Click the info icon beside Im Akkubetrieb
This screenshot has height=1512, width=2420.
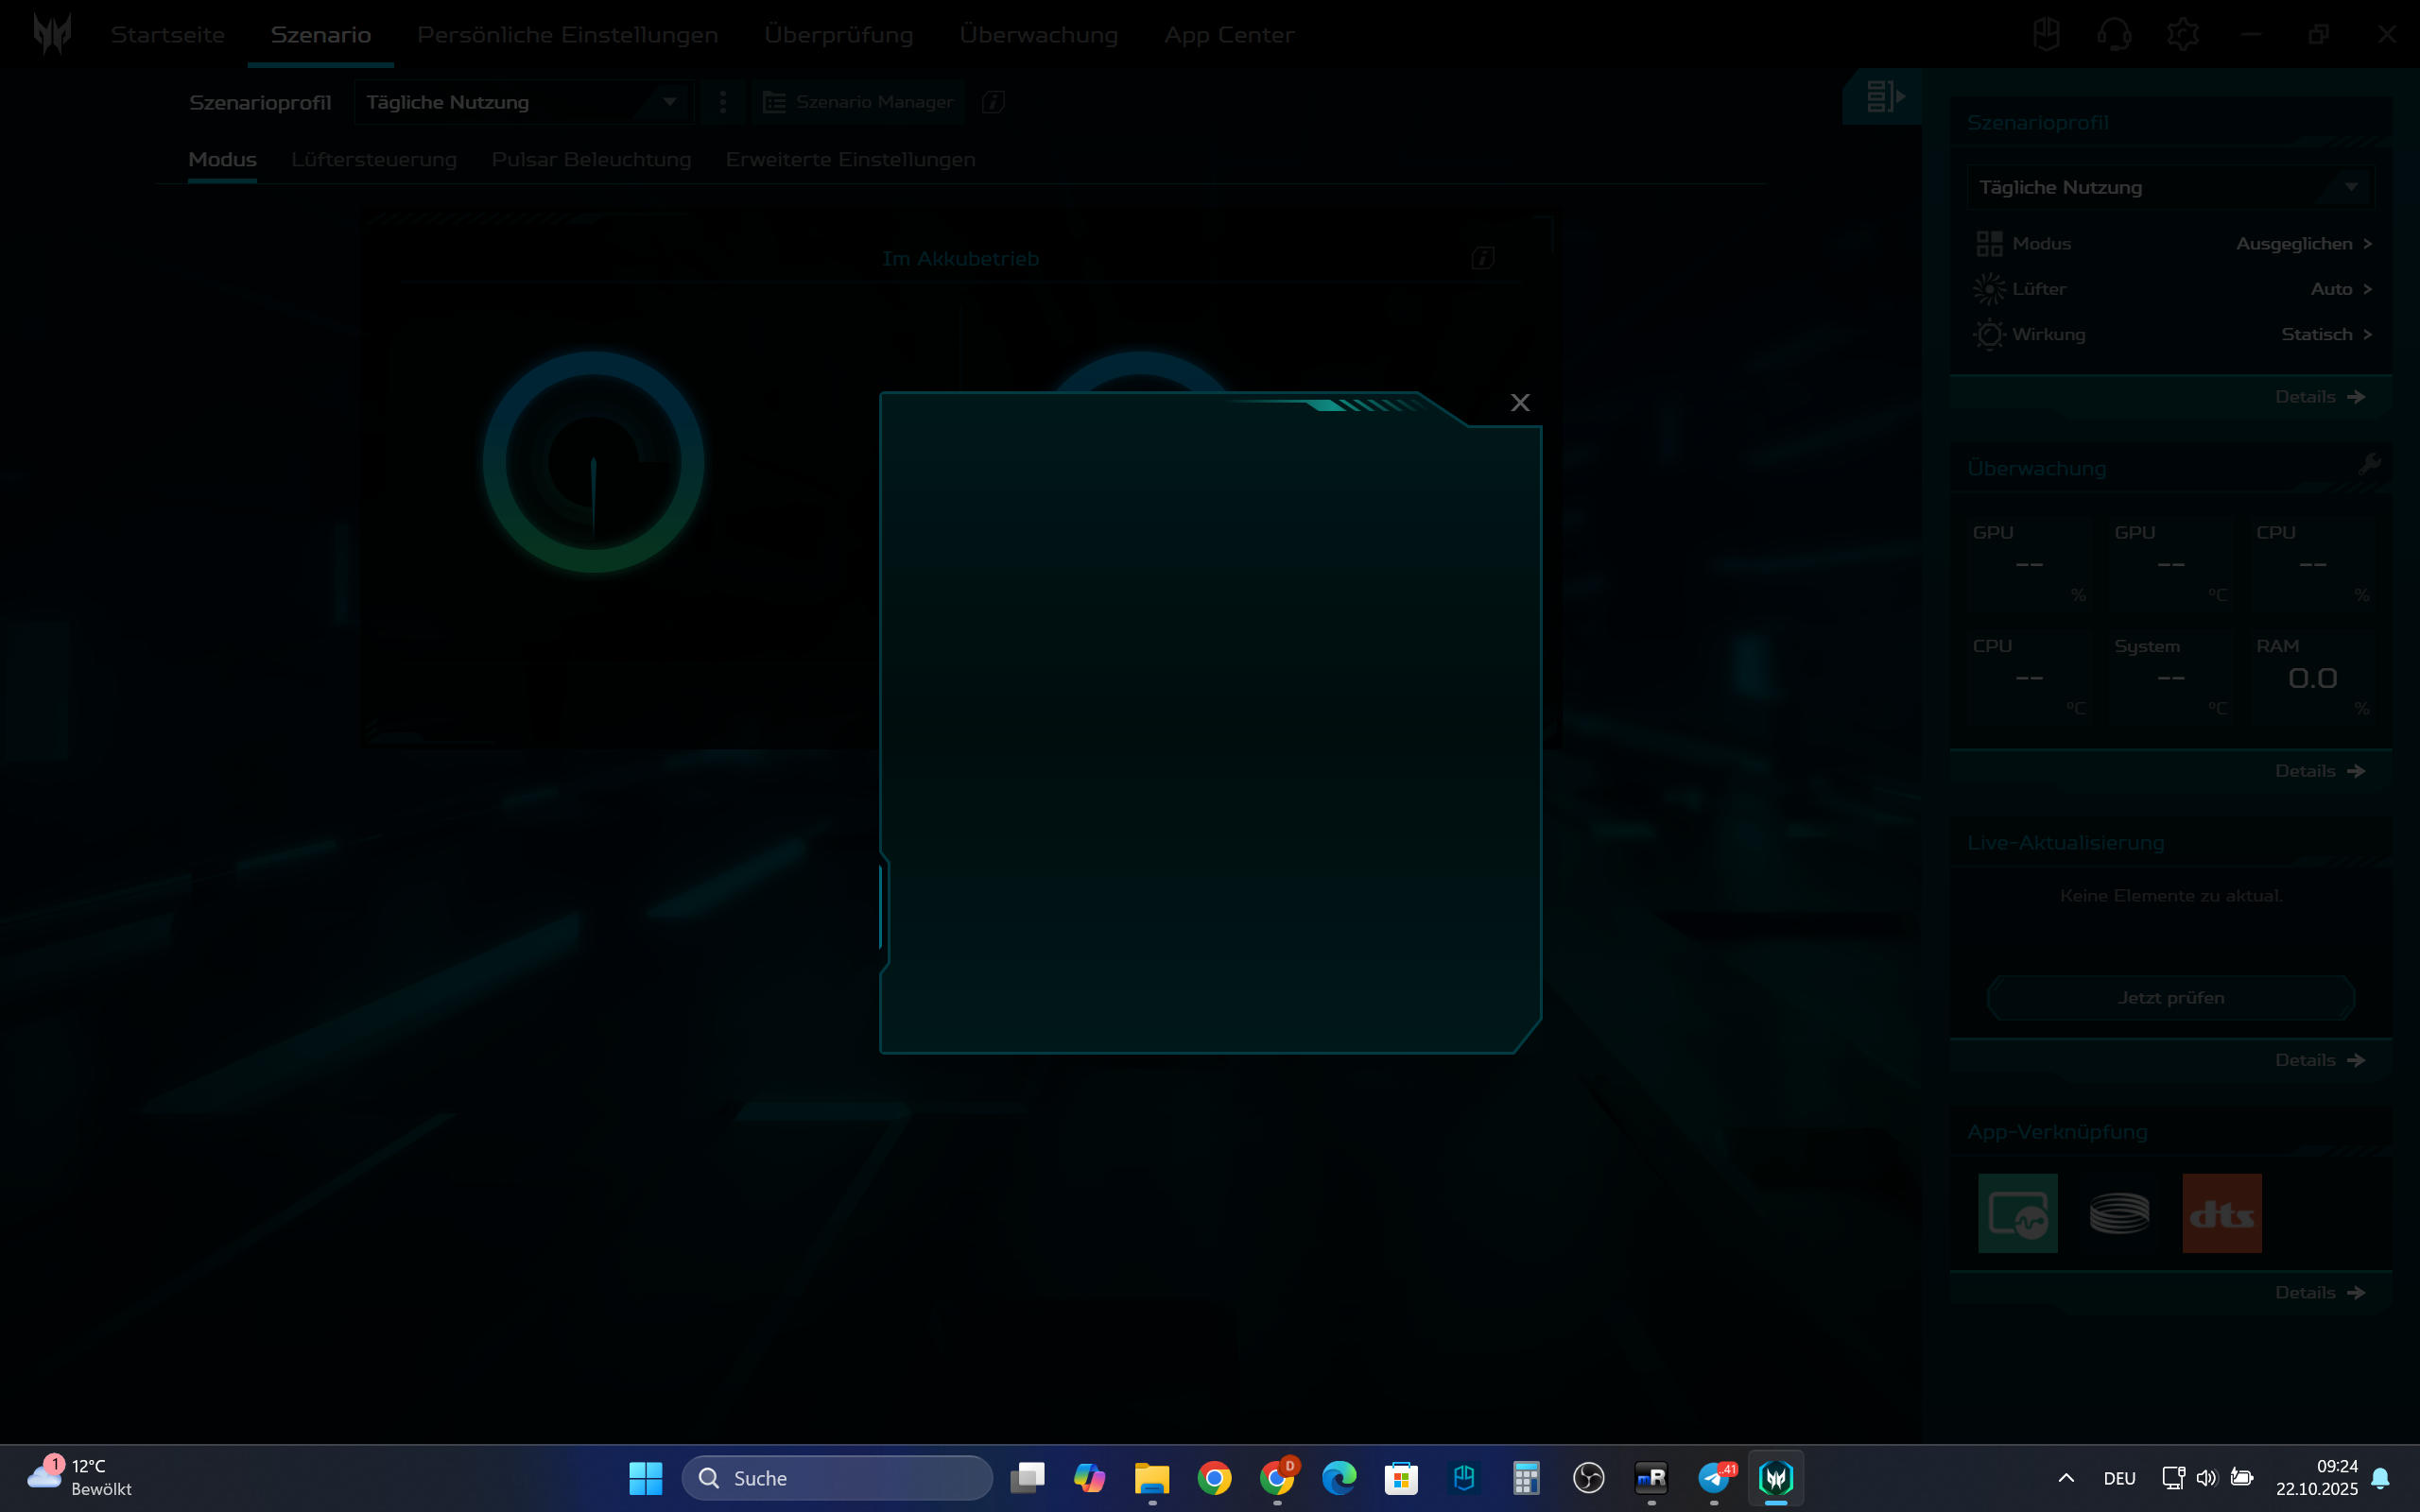pyautogui.click(x=1483, y=258)
